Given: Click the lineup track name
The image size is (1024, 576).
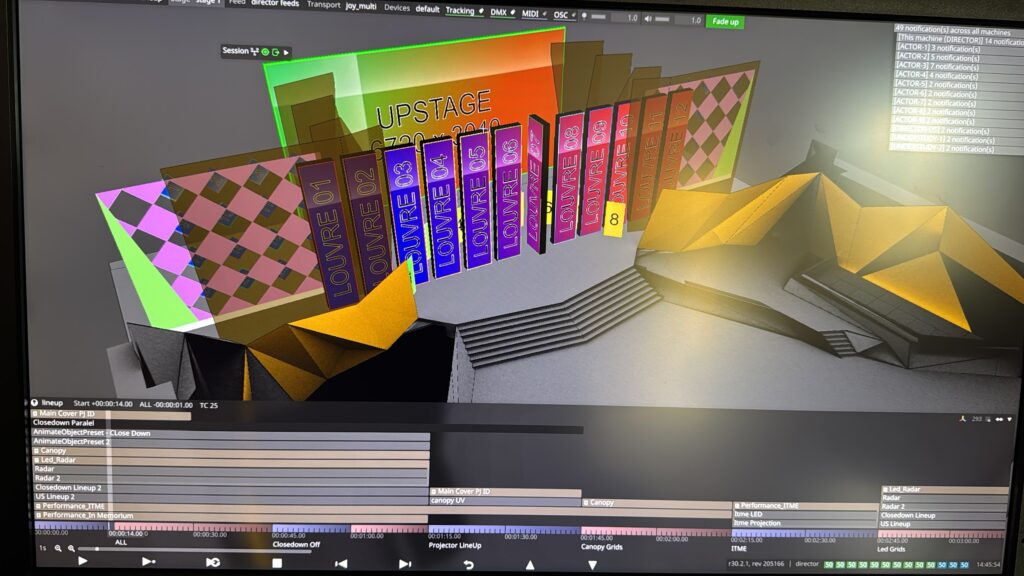Looking at the screenshot, I should click(x=52, y=402).
